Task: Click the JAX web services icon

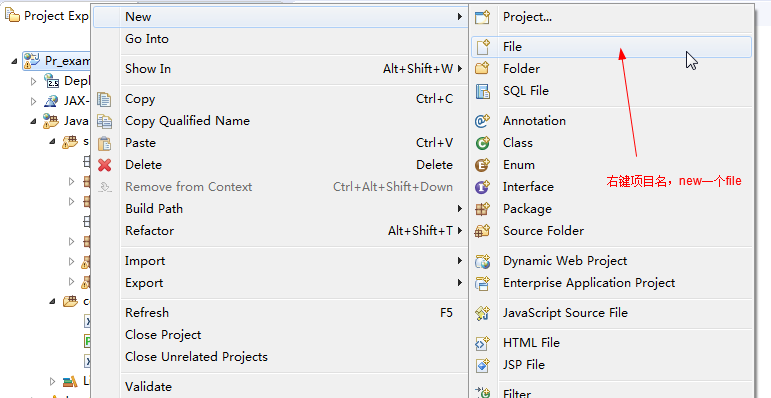Action: (51, 101)
